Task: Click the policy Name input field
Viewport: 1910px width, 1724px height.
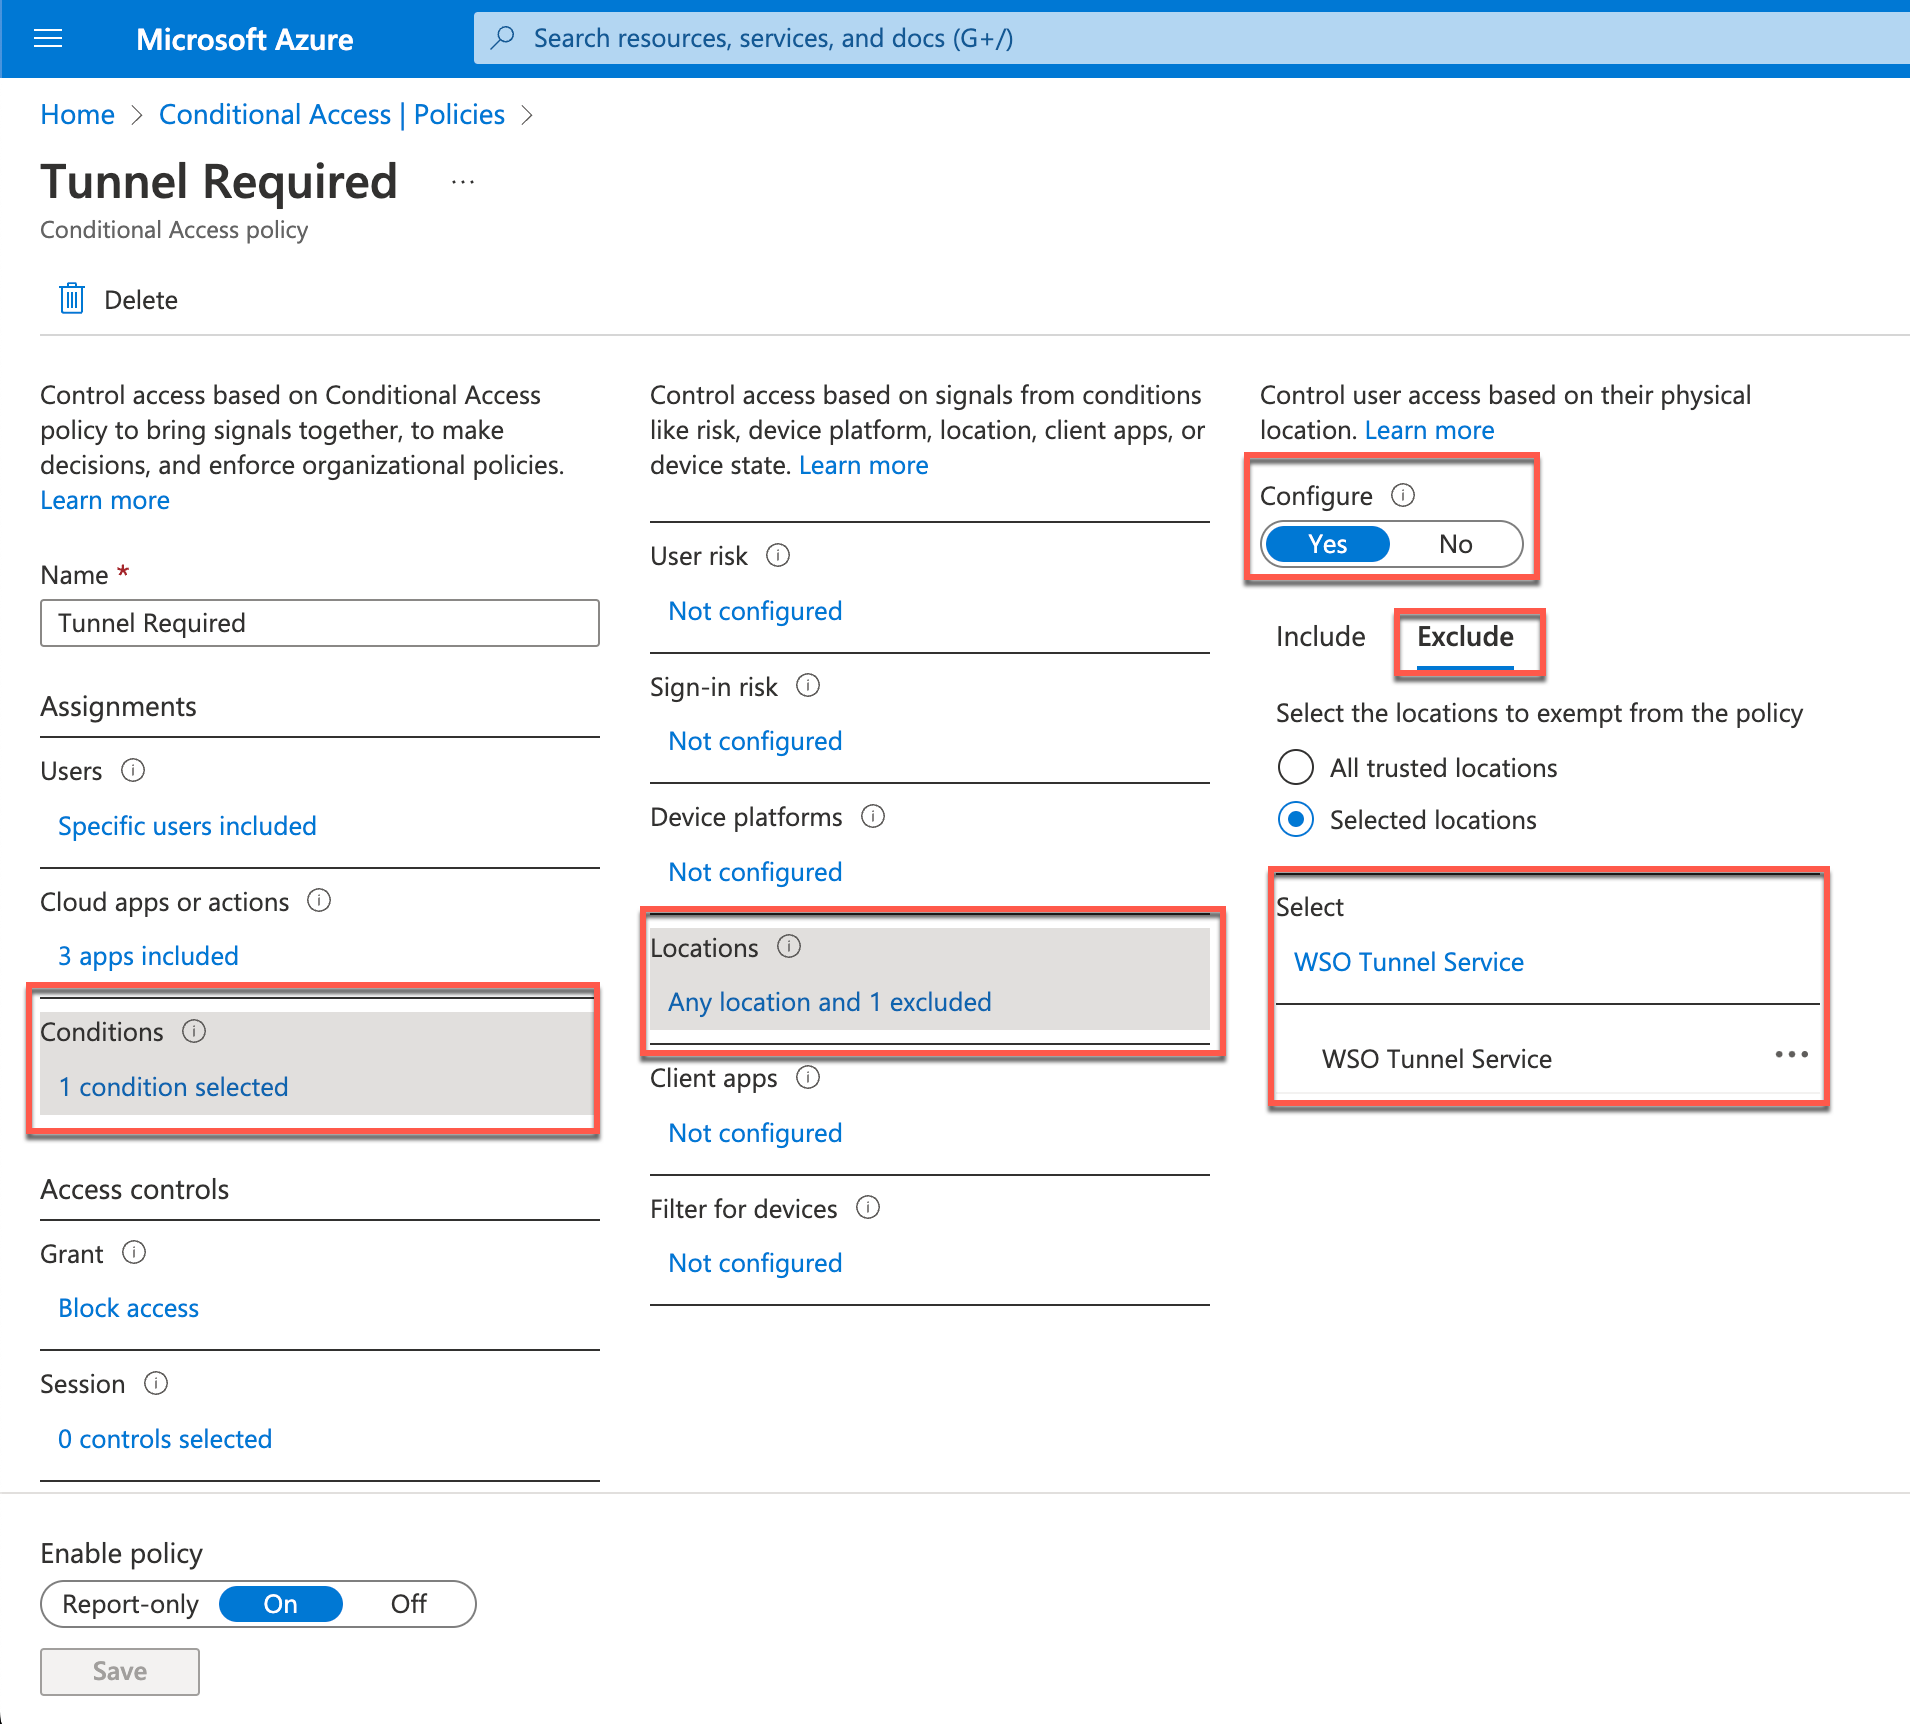Action: [319, 622]
